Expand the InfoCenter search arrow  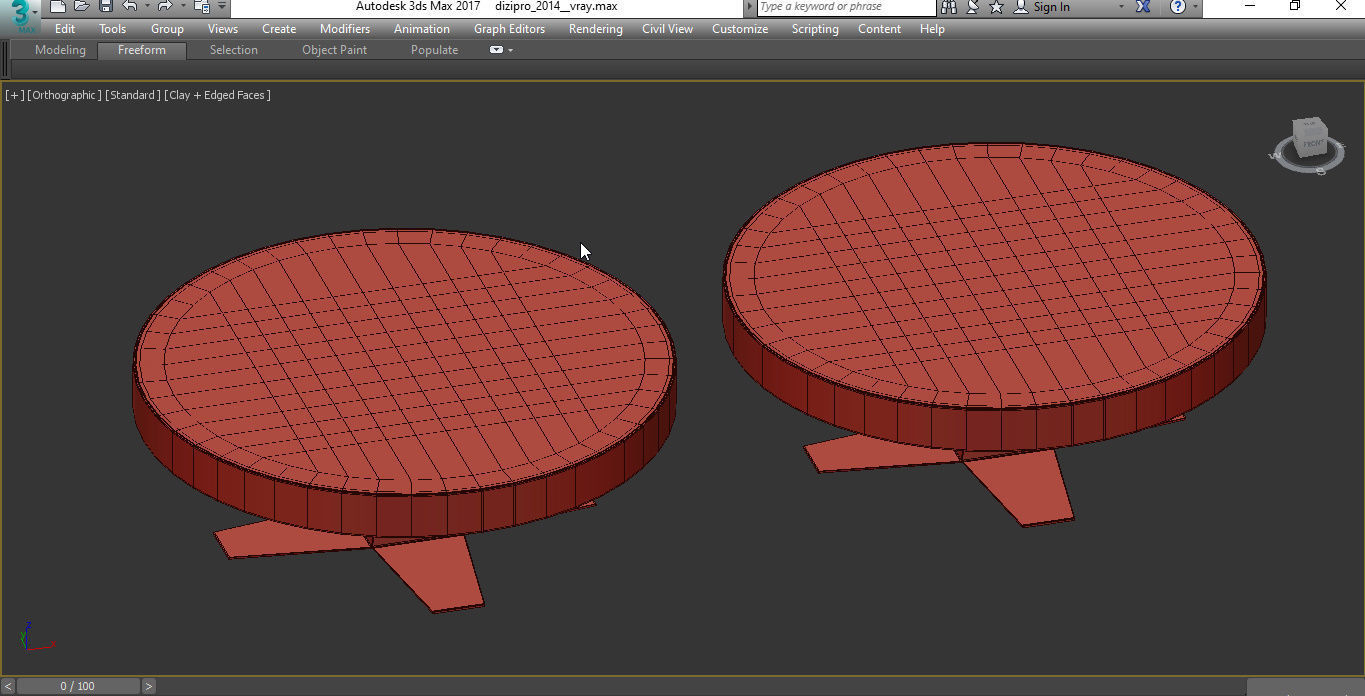(x=751, y=7)
